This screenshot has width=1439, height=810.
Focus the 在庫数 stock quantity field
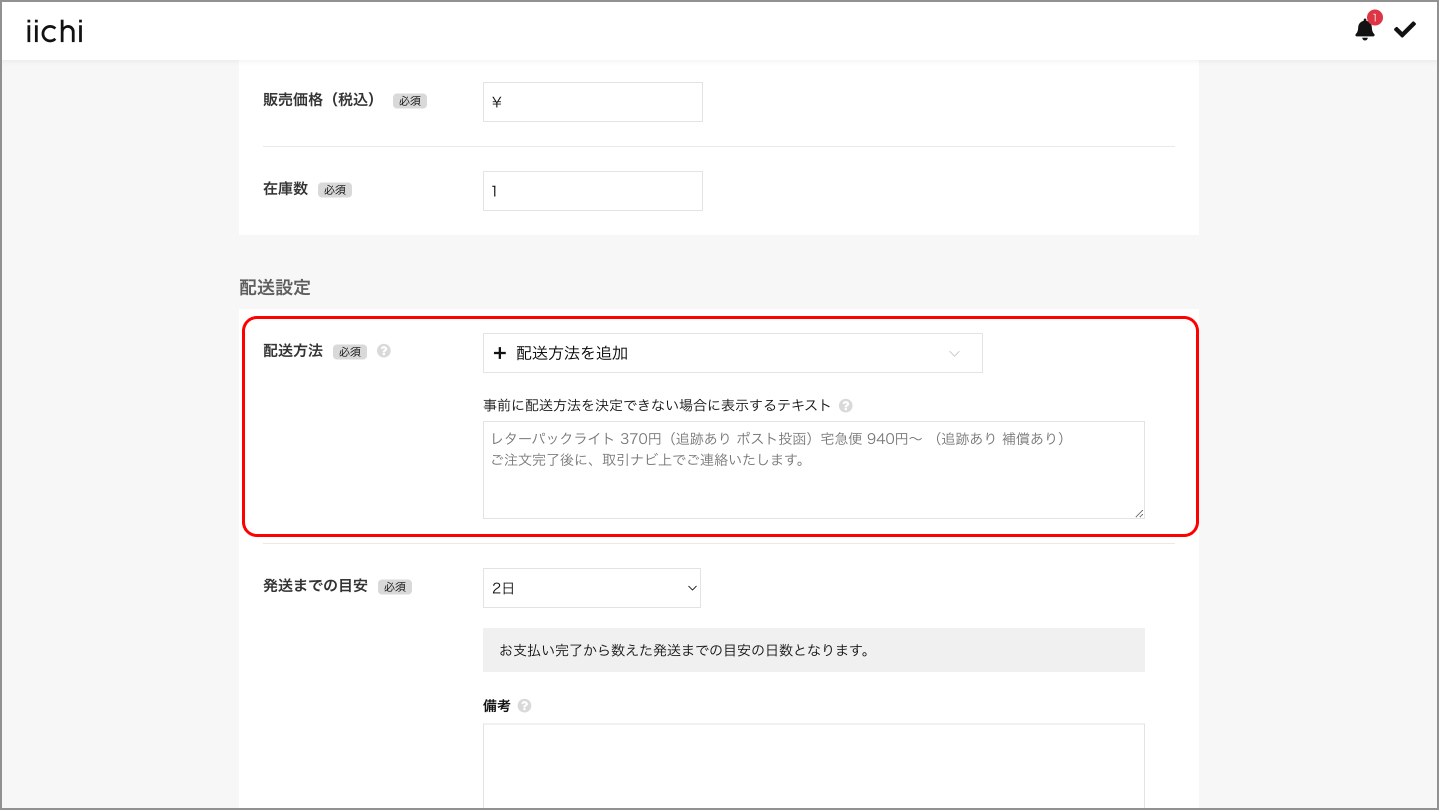tap(593, 191)
